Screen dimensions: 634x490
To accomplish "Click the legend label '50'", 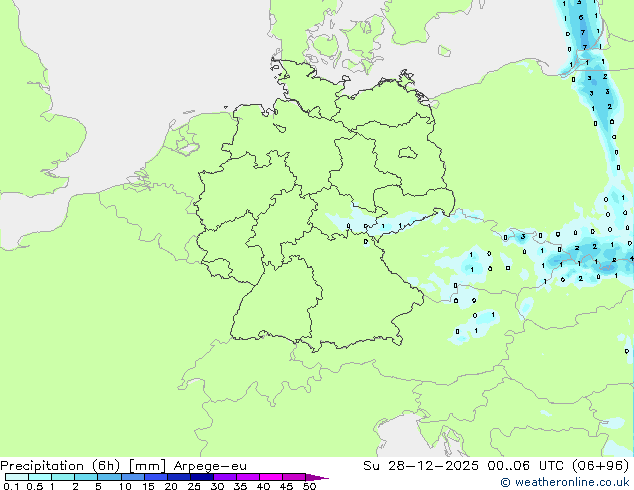I will (x=309, y=486).
